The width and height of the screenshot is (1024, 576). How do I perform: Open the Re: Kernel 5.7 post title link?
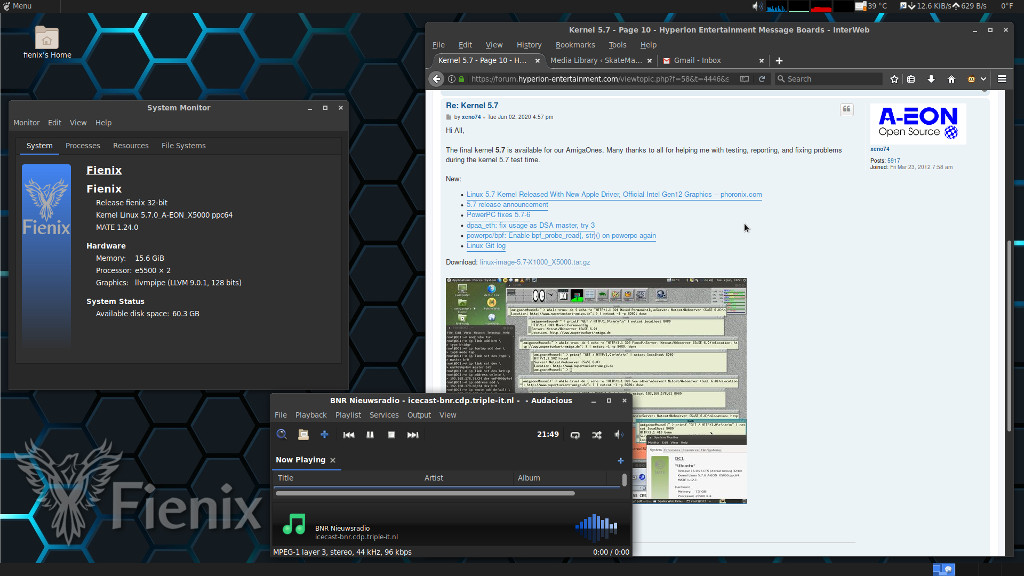pyautogui.click(x=472, y=105)
